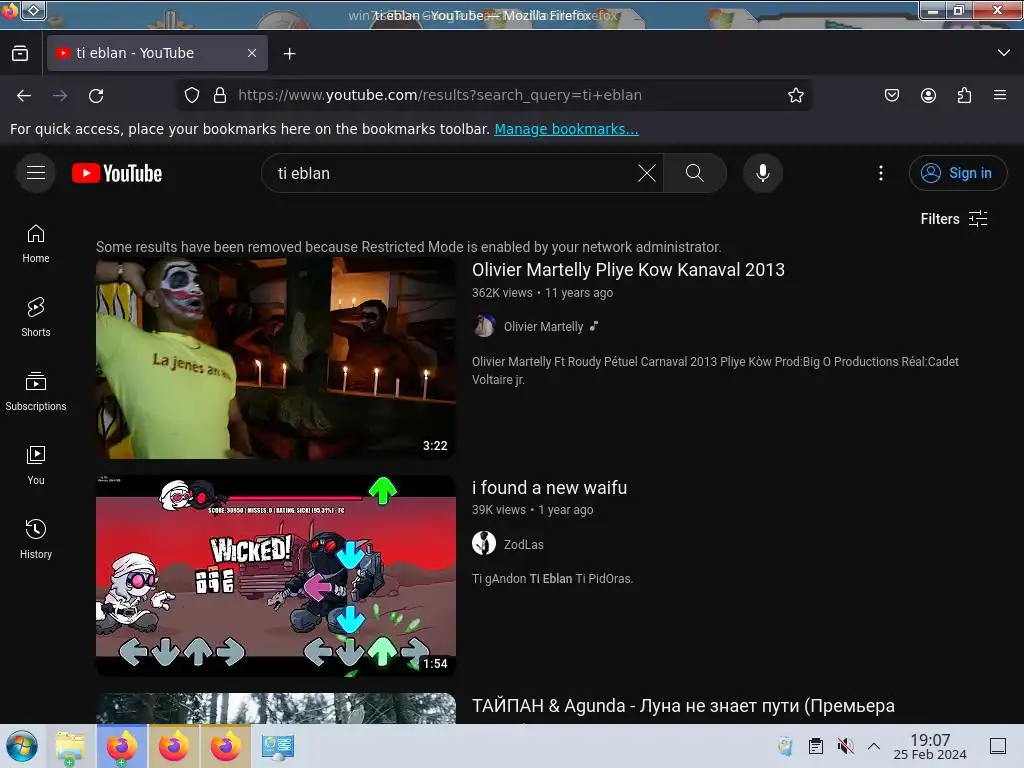Image resolution: width=1024 pixels, height=768 pixels.
Task: Open the clipboard icon in system tray
Action: [x=816, y=746]
